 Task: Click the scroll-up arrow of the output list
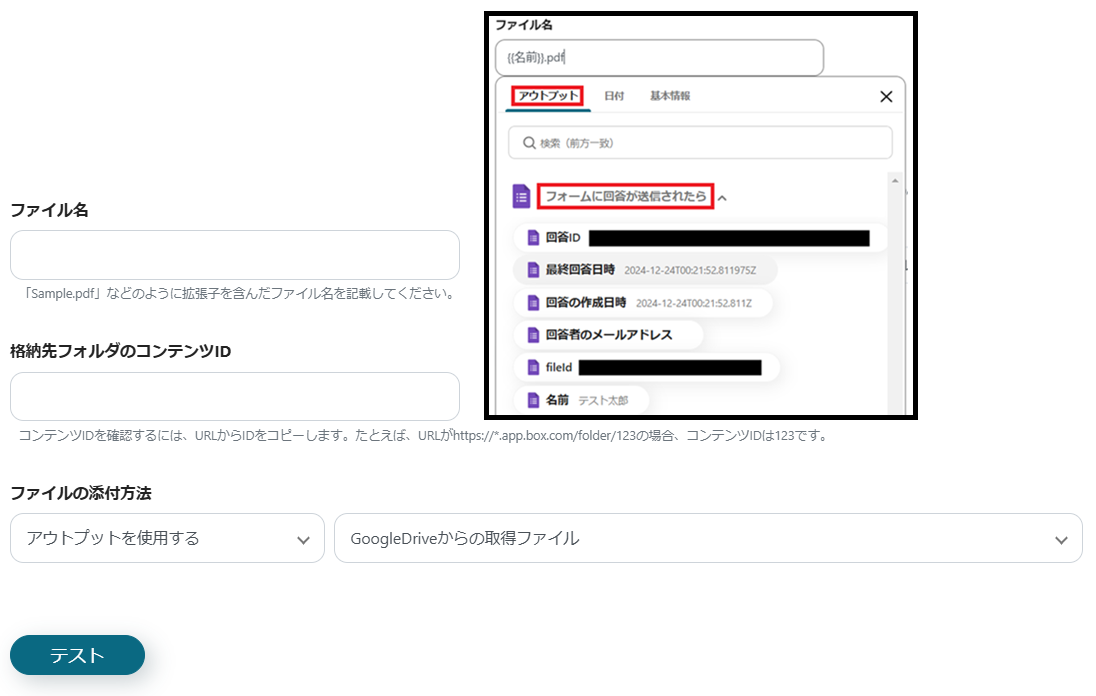(895, 181)
